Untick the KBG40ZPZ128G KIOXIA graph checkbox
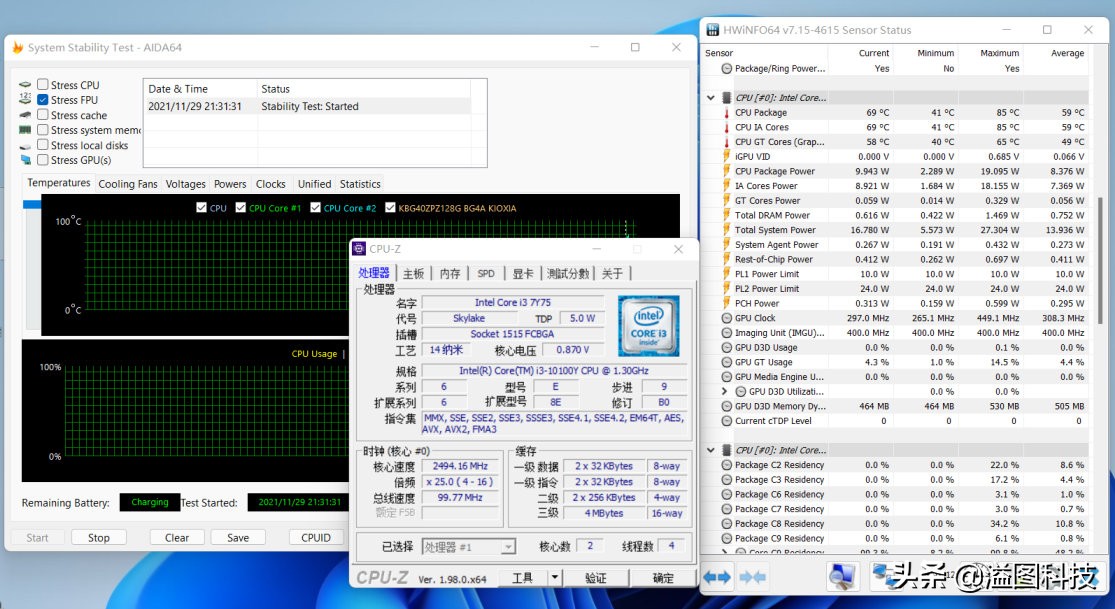Viewport: 1115px width, 609px height. [x=390, y=208]
